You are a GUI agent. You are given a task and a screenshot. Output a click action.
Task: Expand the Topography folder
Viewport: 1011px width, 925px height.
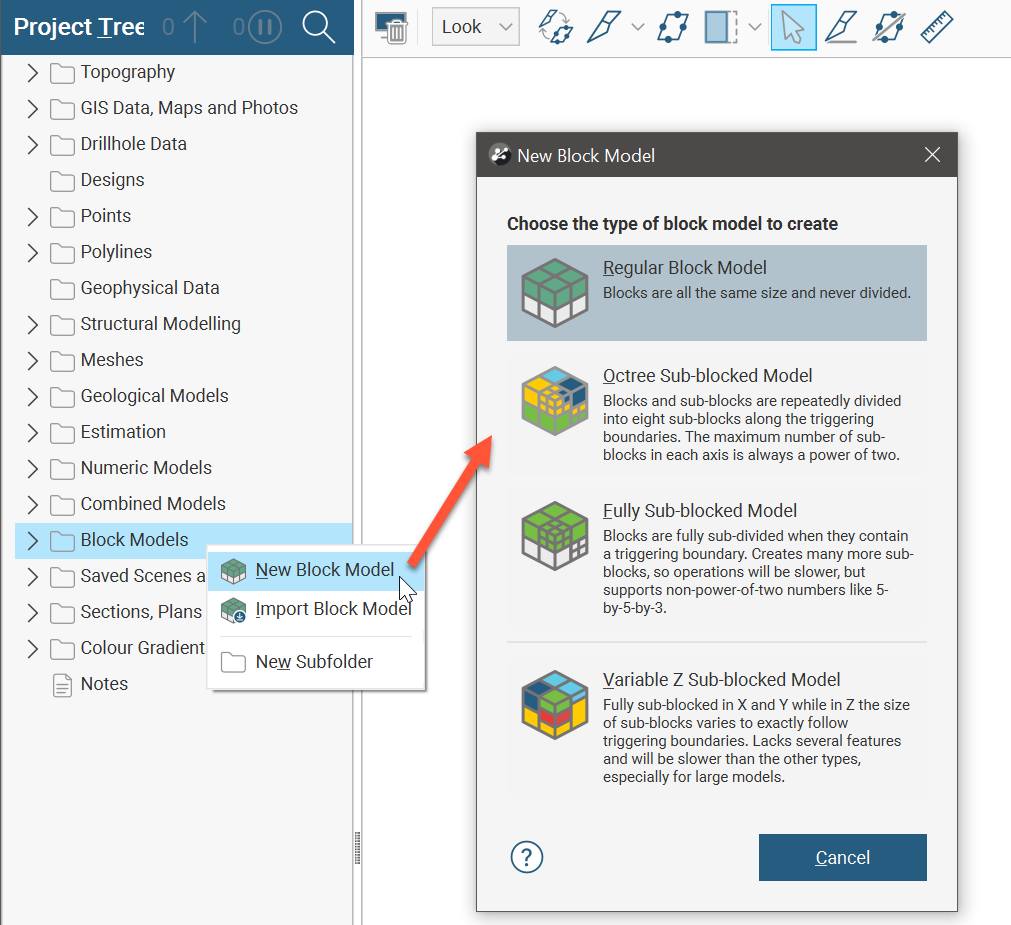coord(33,72)
